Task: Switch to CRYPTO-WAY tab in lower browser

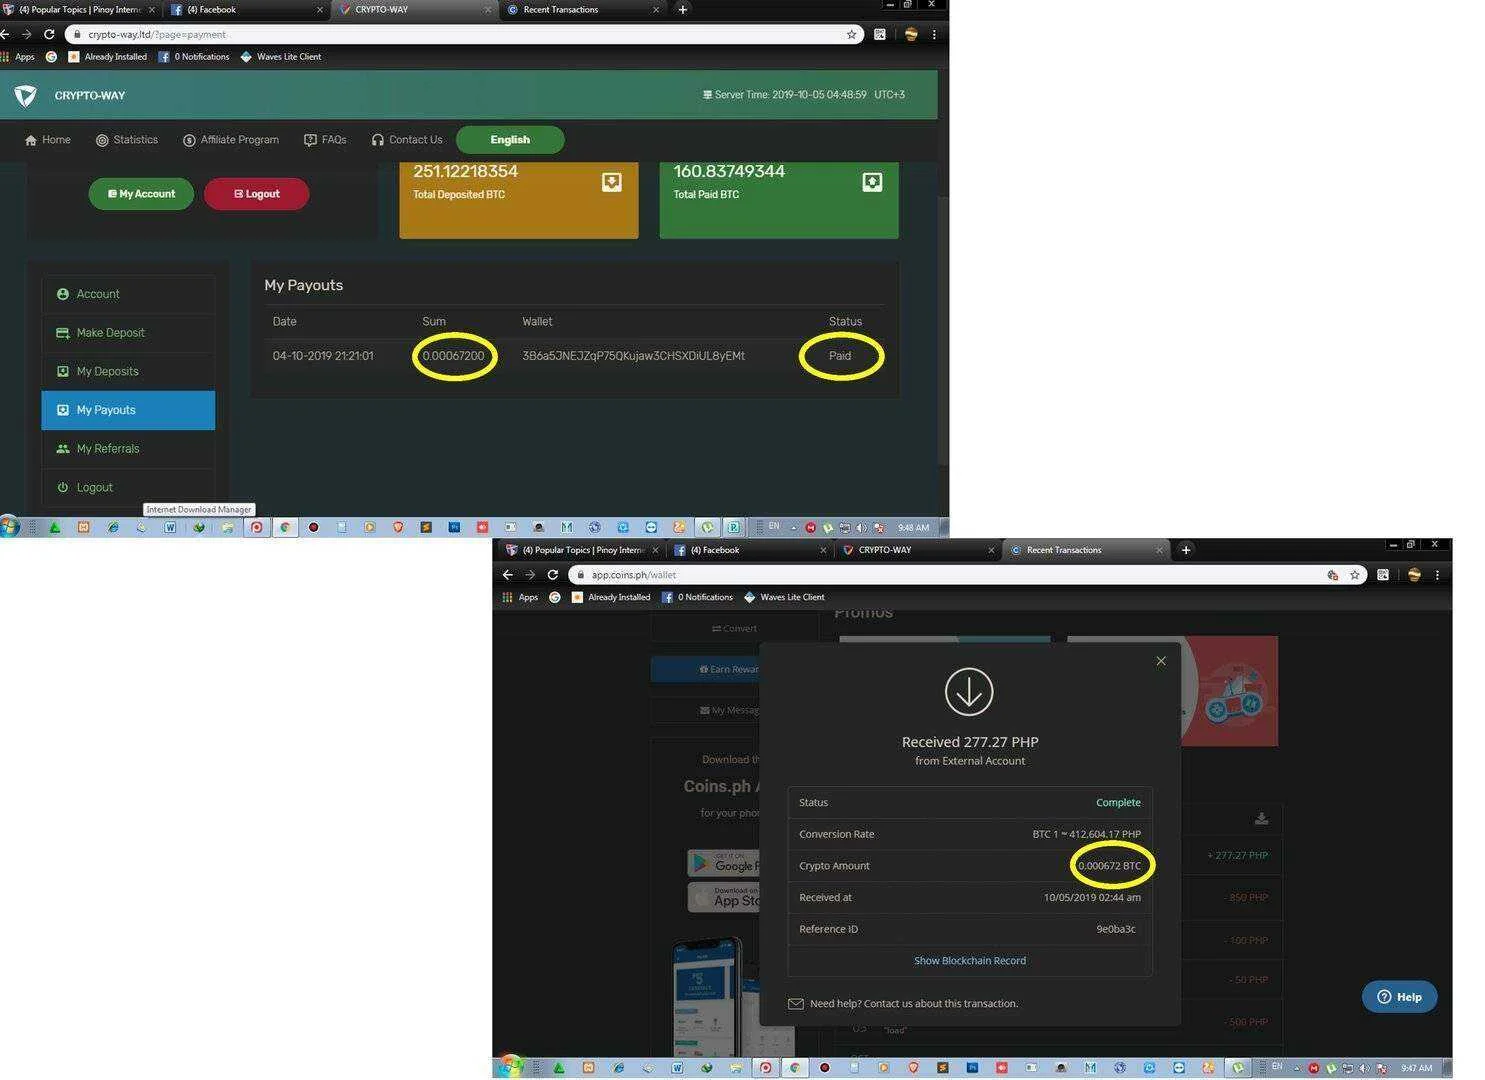Action: point(918,550)
